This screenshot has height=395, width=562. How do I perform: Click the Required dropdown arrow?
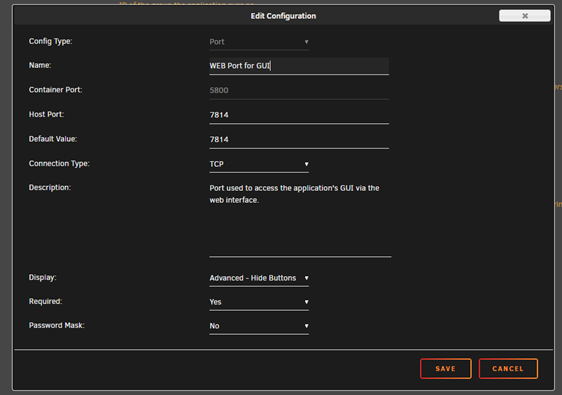(306, 302)
